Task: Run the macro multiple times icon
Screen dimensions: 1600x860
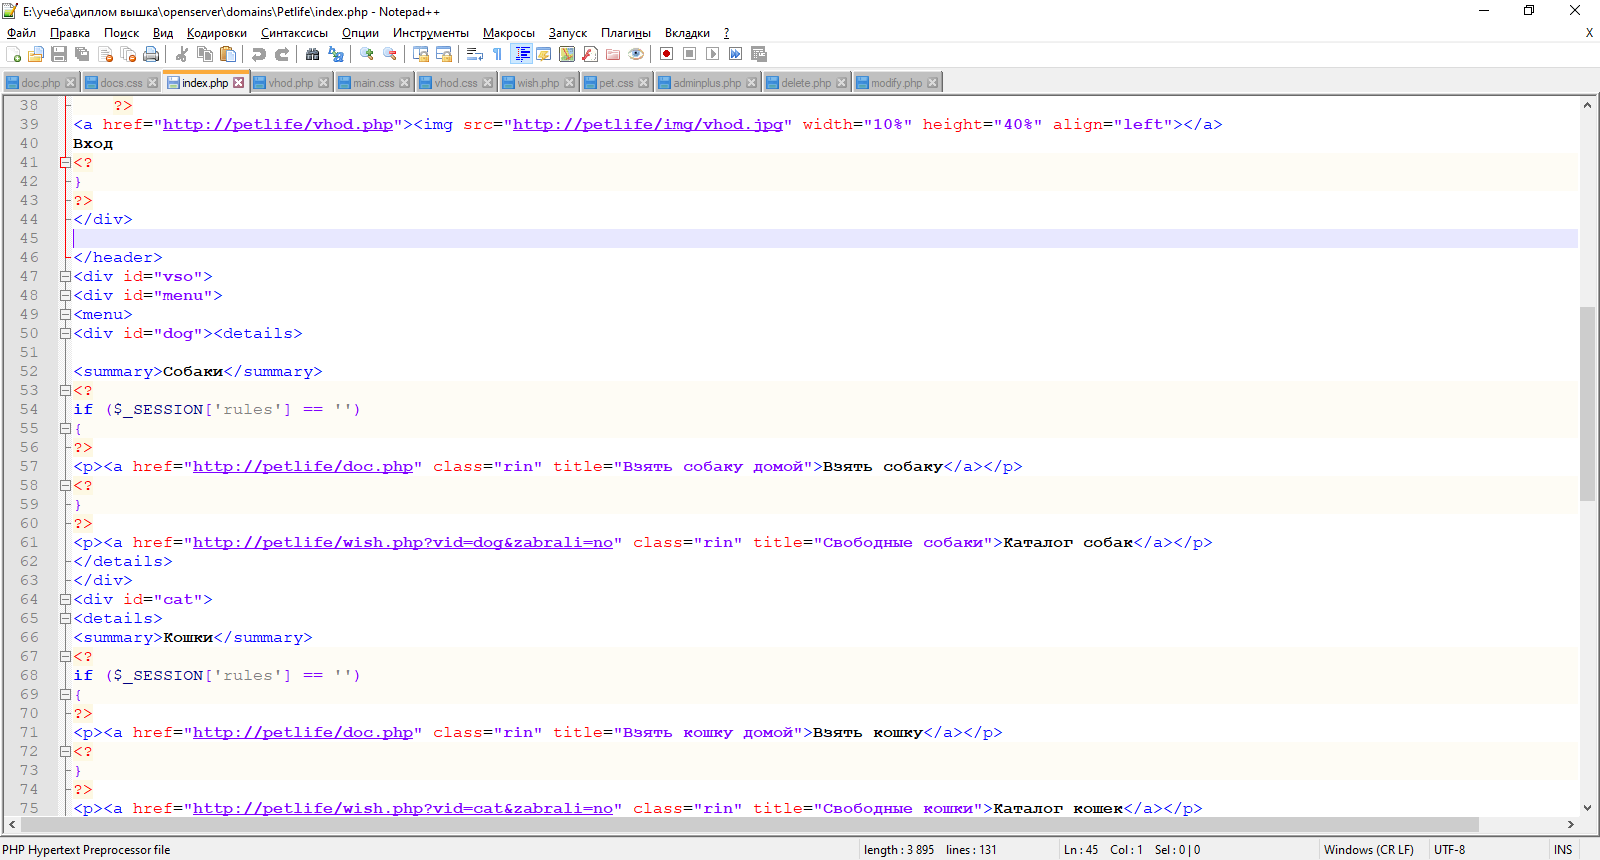Action: (735, 54)
